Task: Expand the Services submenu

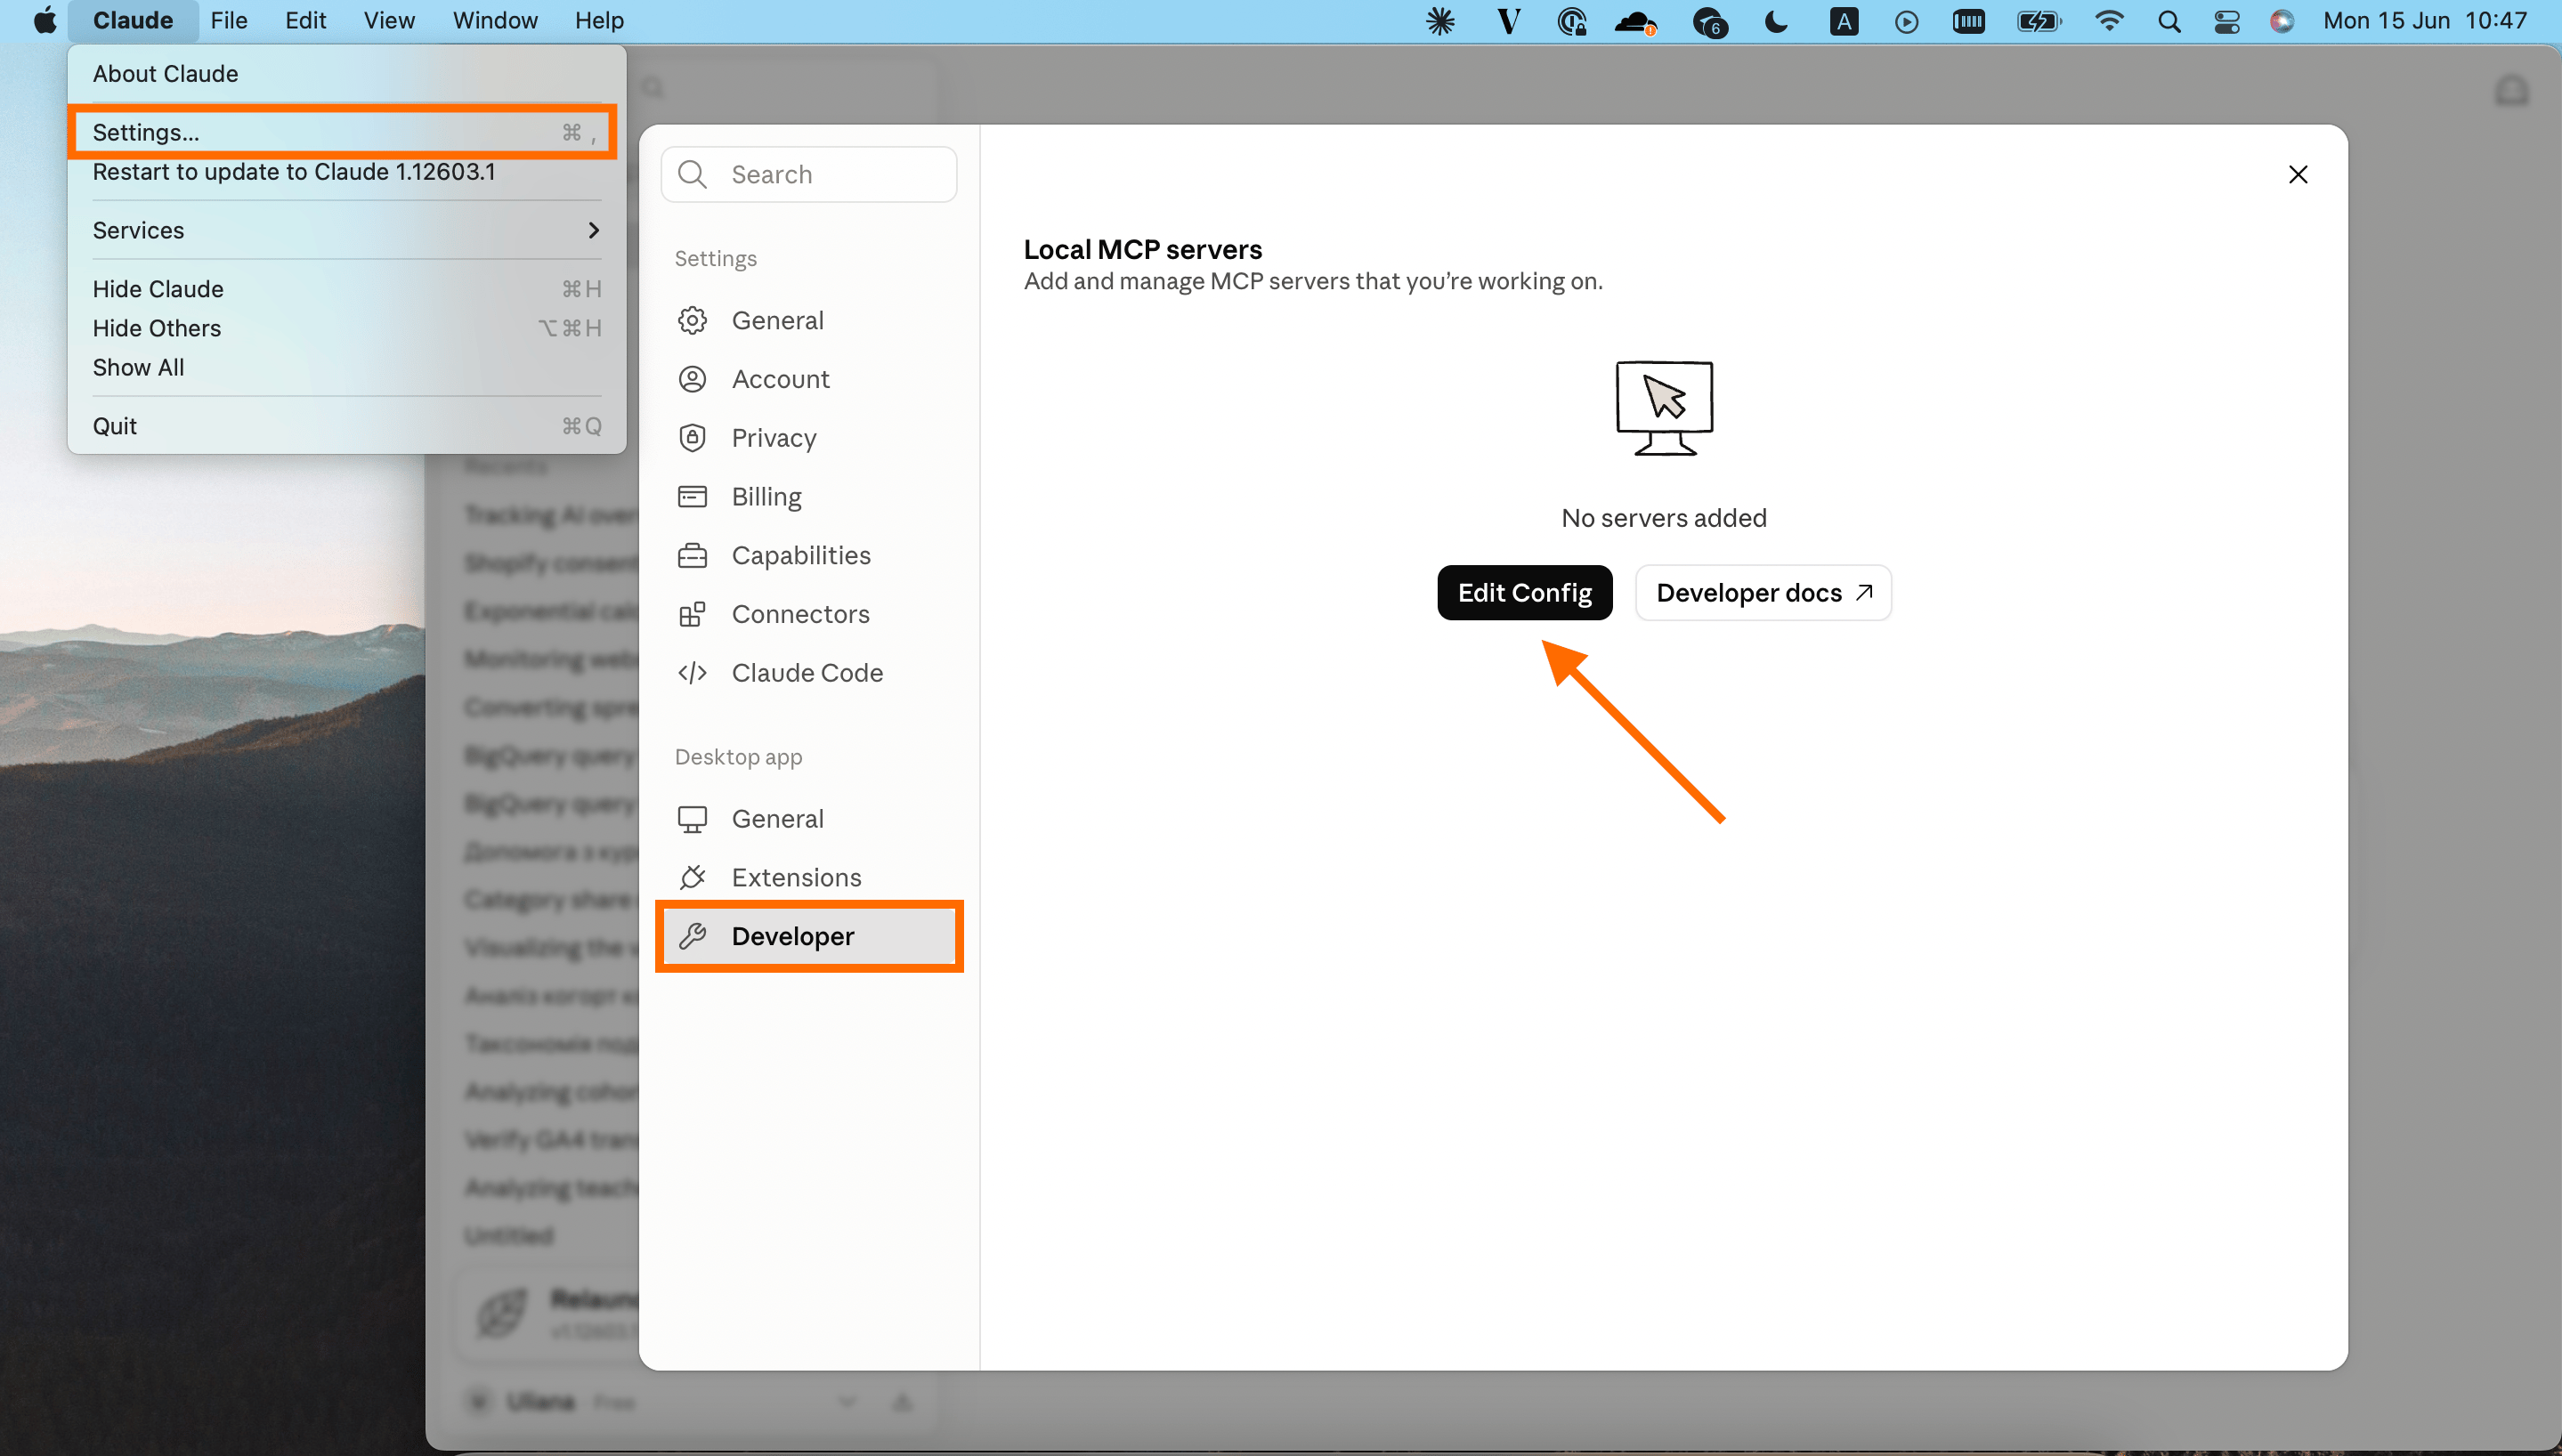Action: pyautogui.click(x=347, y=230)
